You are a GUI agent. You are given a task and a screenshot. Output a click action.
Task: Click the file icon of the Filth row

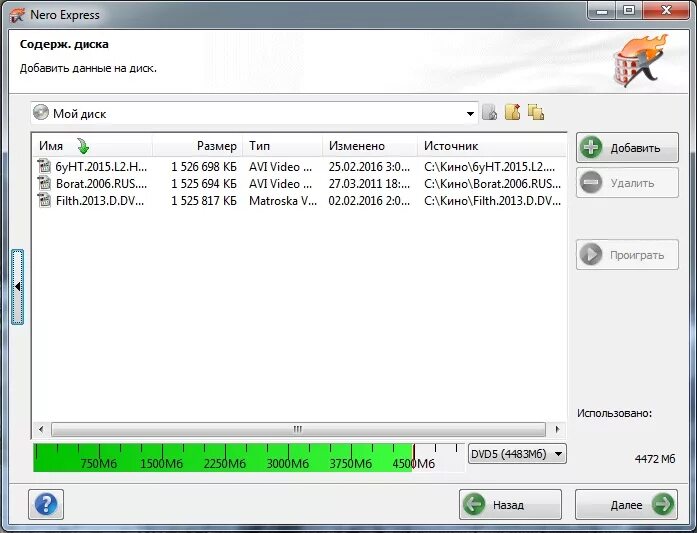[x=44, y=200]
